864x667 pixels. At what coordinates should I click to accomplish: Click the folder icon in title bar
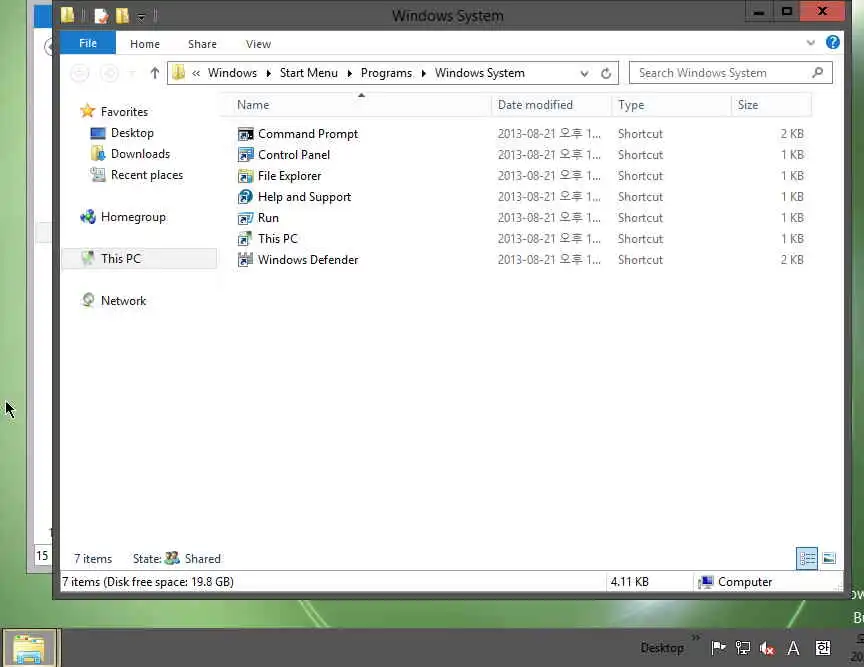coord(68,15)
